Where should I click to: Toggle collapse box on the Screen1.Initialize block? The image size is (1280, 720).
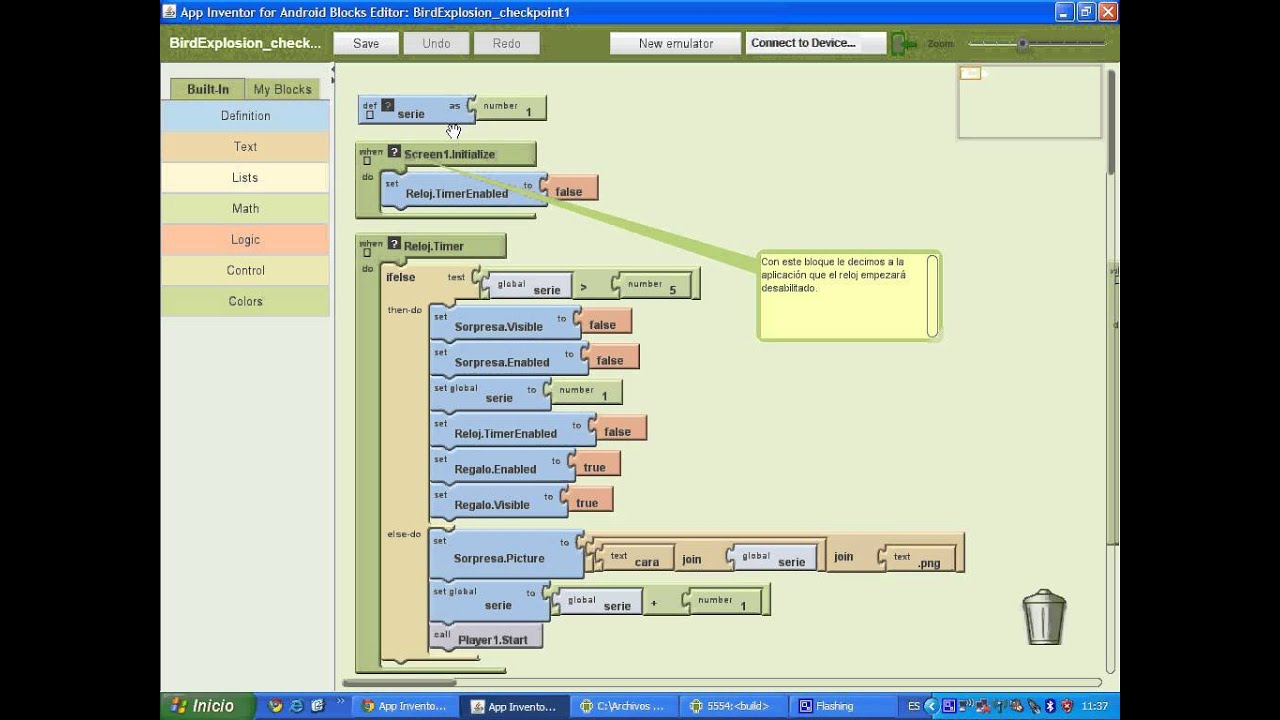coord(366,161)
